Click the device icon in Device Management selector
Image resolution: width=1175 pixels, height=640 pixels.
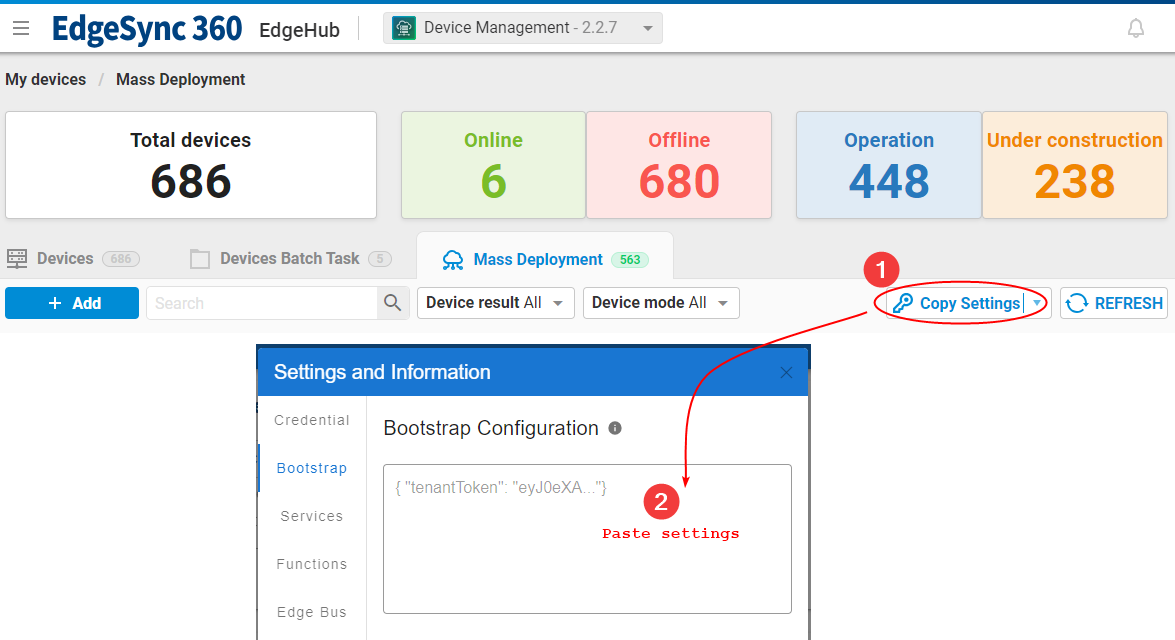point(403,27)
